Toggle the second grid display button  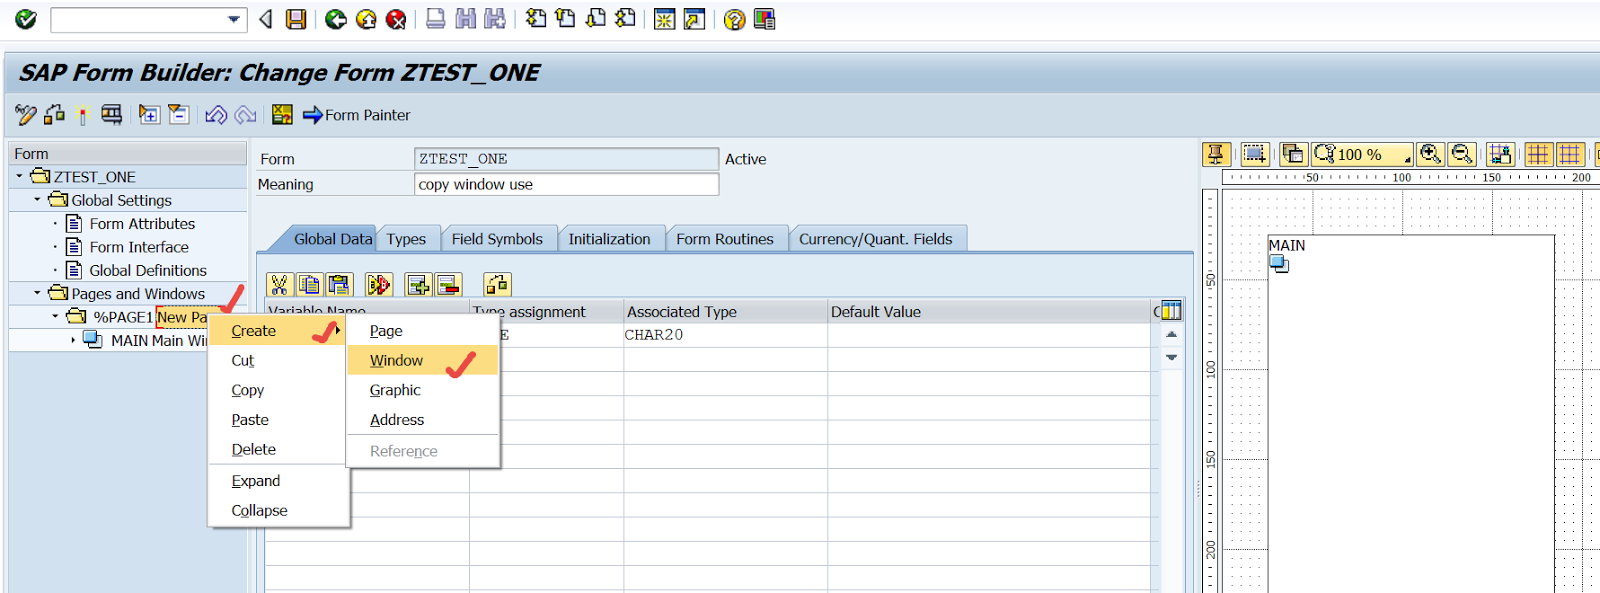tap(1570, 154)
